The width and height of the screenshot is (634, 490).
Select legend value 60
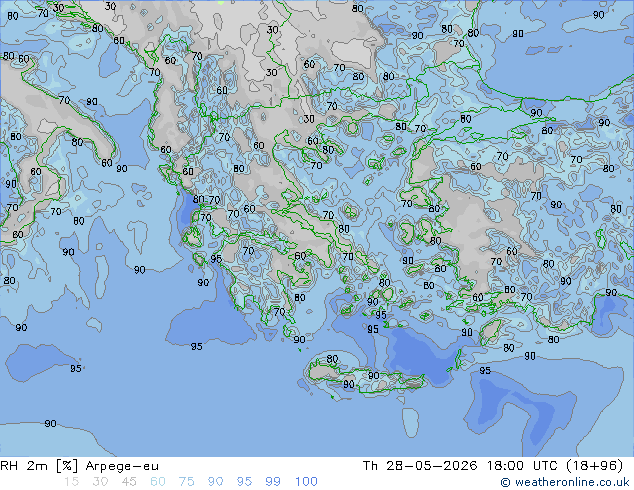(x=158, y=482)
